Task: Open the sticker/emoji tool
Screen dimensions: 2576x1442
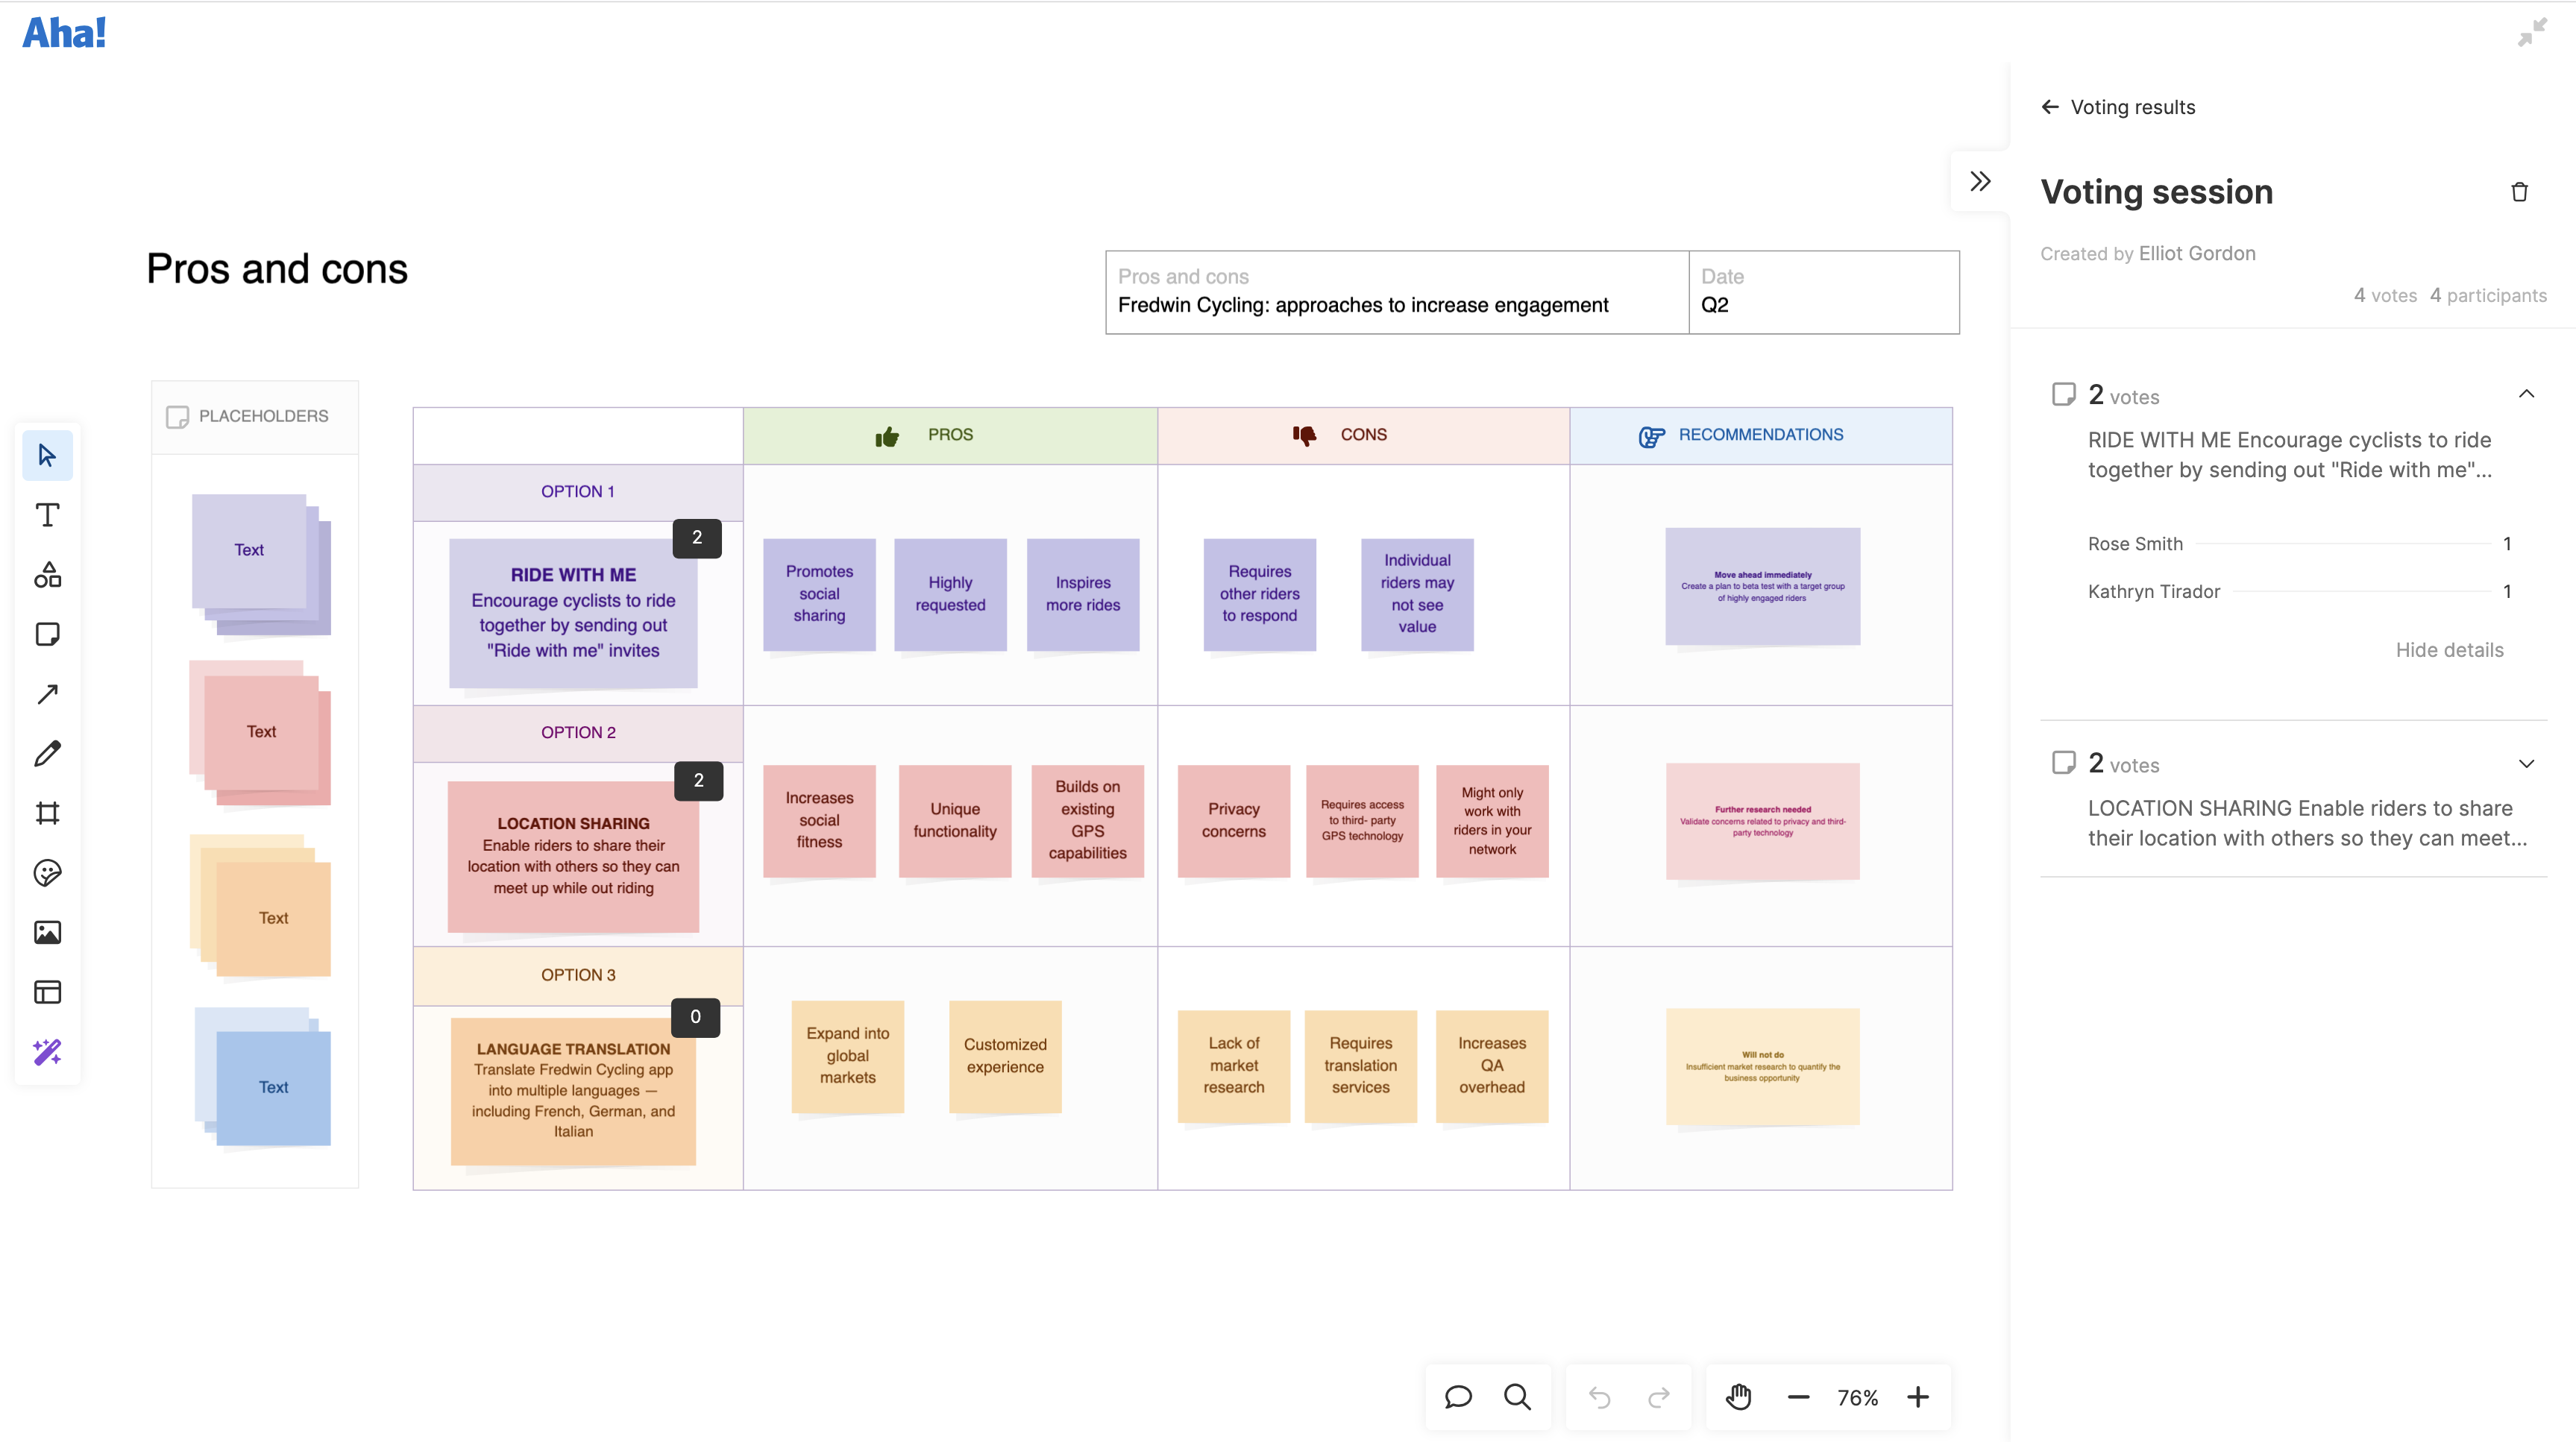Action: pyautogui.click(x=47, y=872)
